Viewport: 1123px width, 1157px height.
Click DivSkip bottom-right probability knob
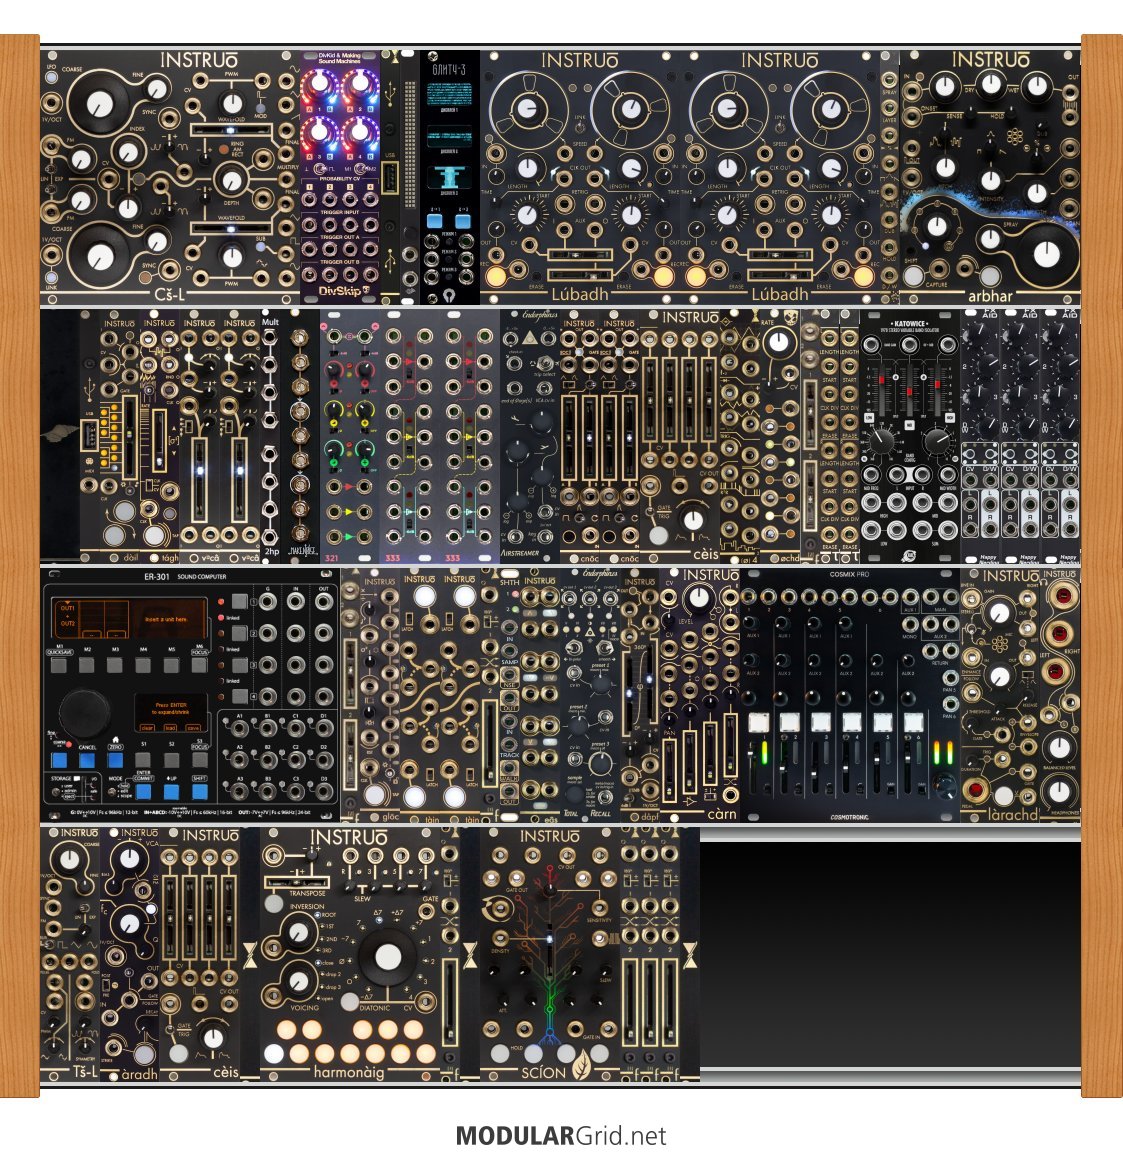pos(359,131)
